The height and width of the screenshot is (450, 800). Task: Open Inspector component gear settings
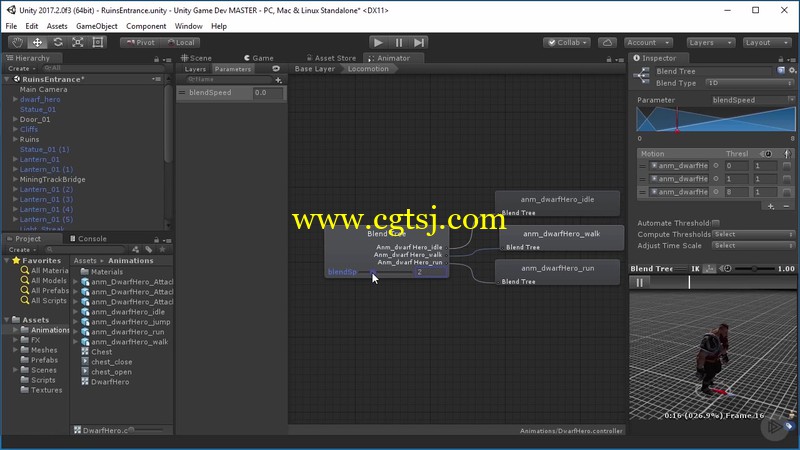click(x=792, y=71)
